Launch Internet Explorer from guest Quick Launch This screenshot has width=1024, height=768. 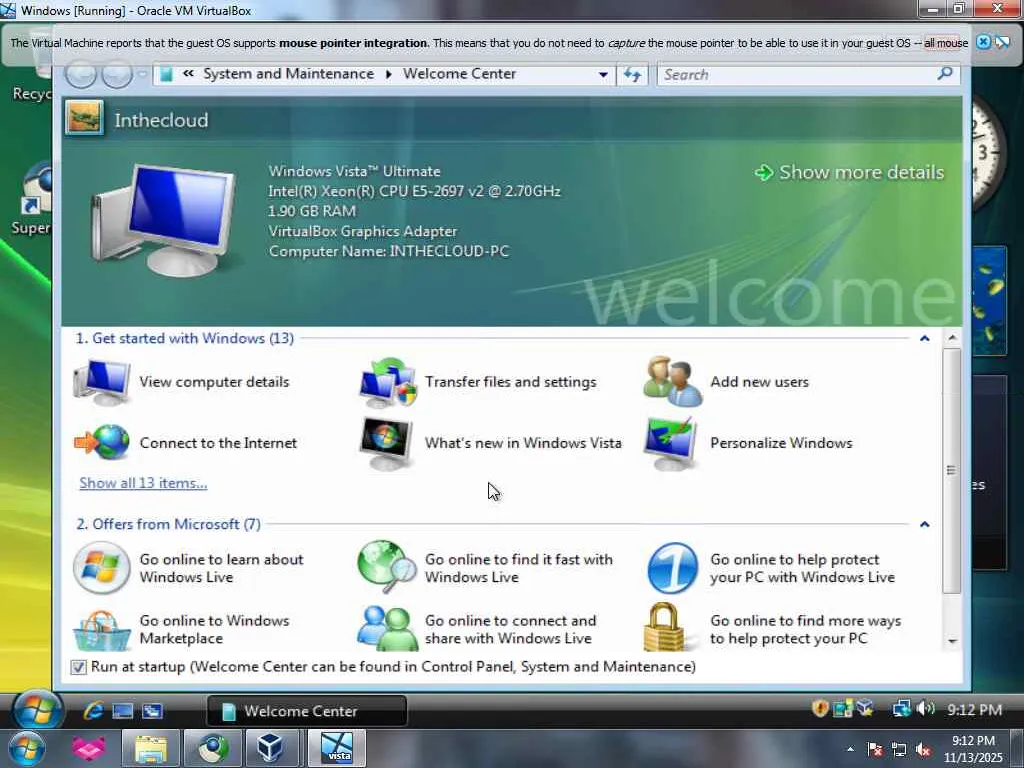coord(93,711)
